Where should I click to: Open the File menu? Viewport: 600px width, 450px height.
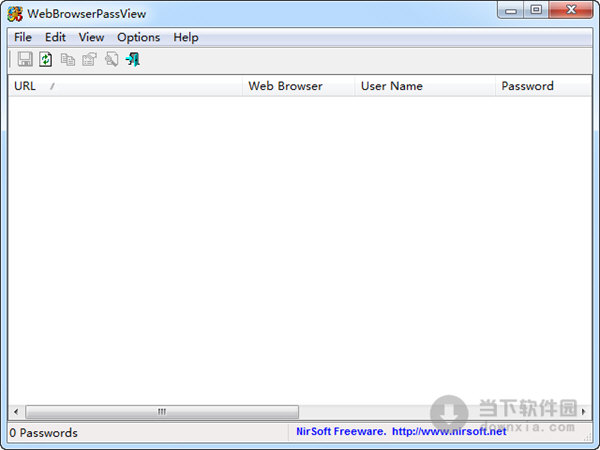(23, 38)
